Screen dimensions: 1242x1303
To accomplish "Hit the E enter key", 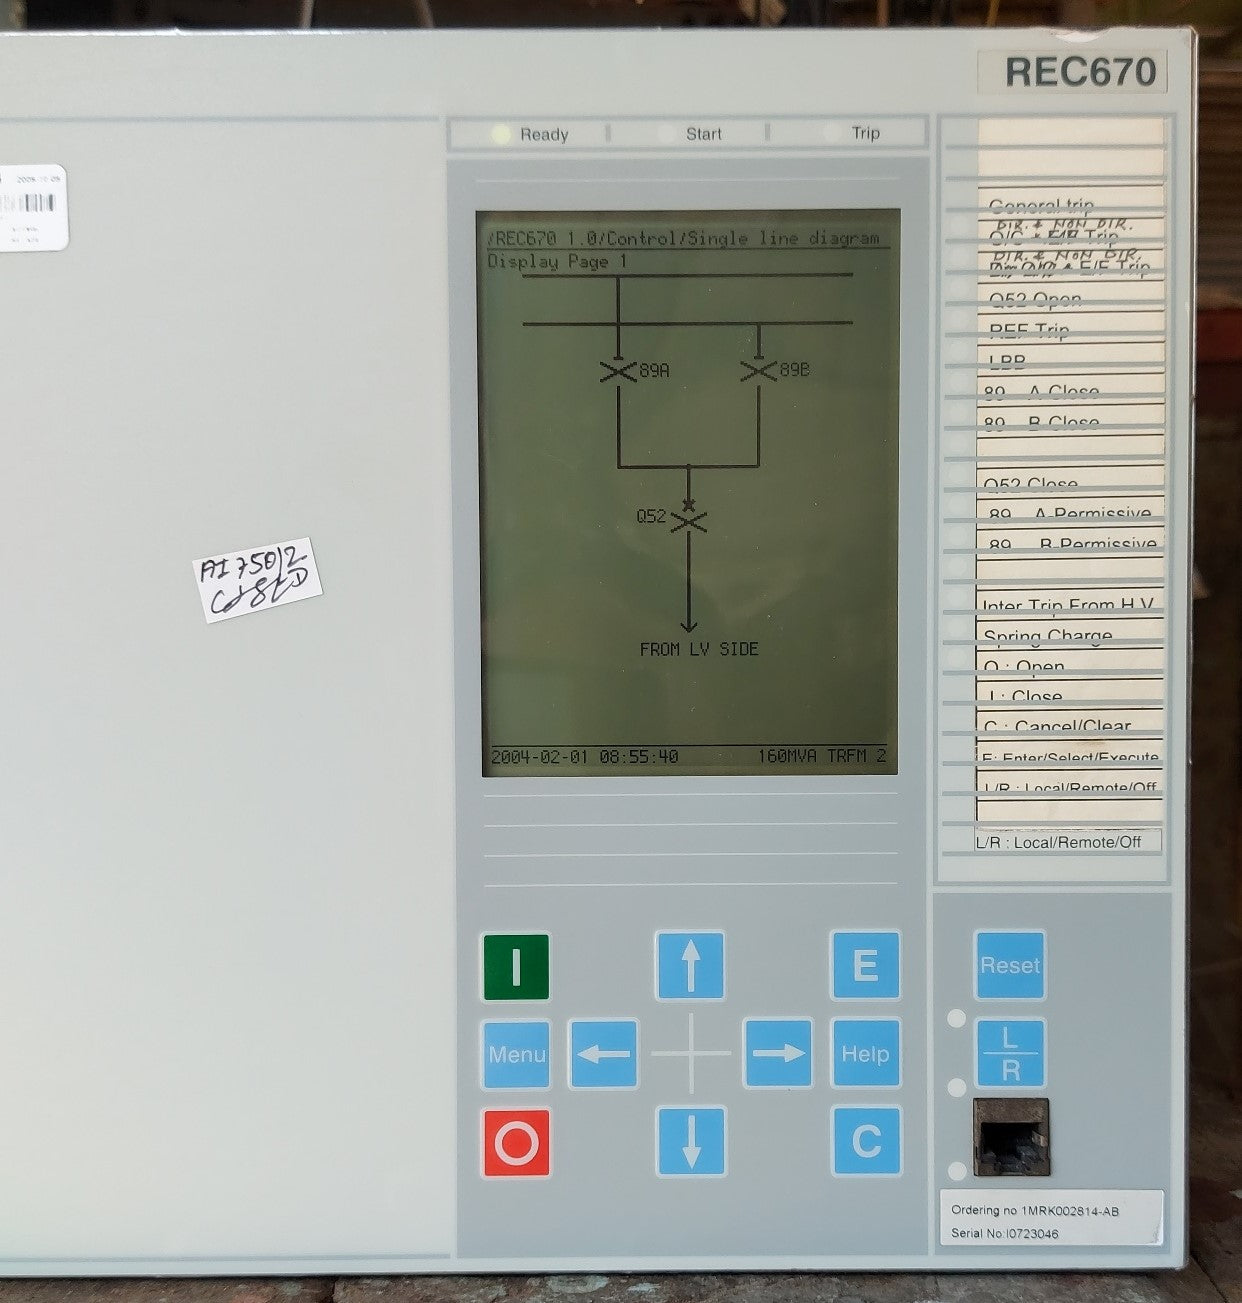I will tap(865, 966).
